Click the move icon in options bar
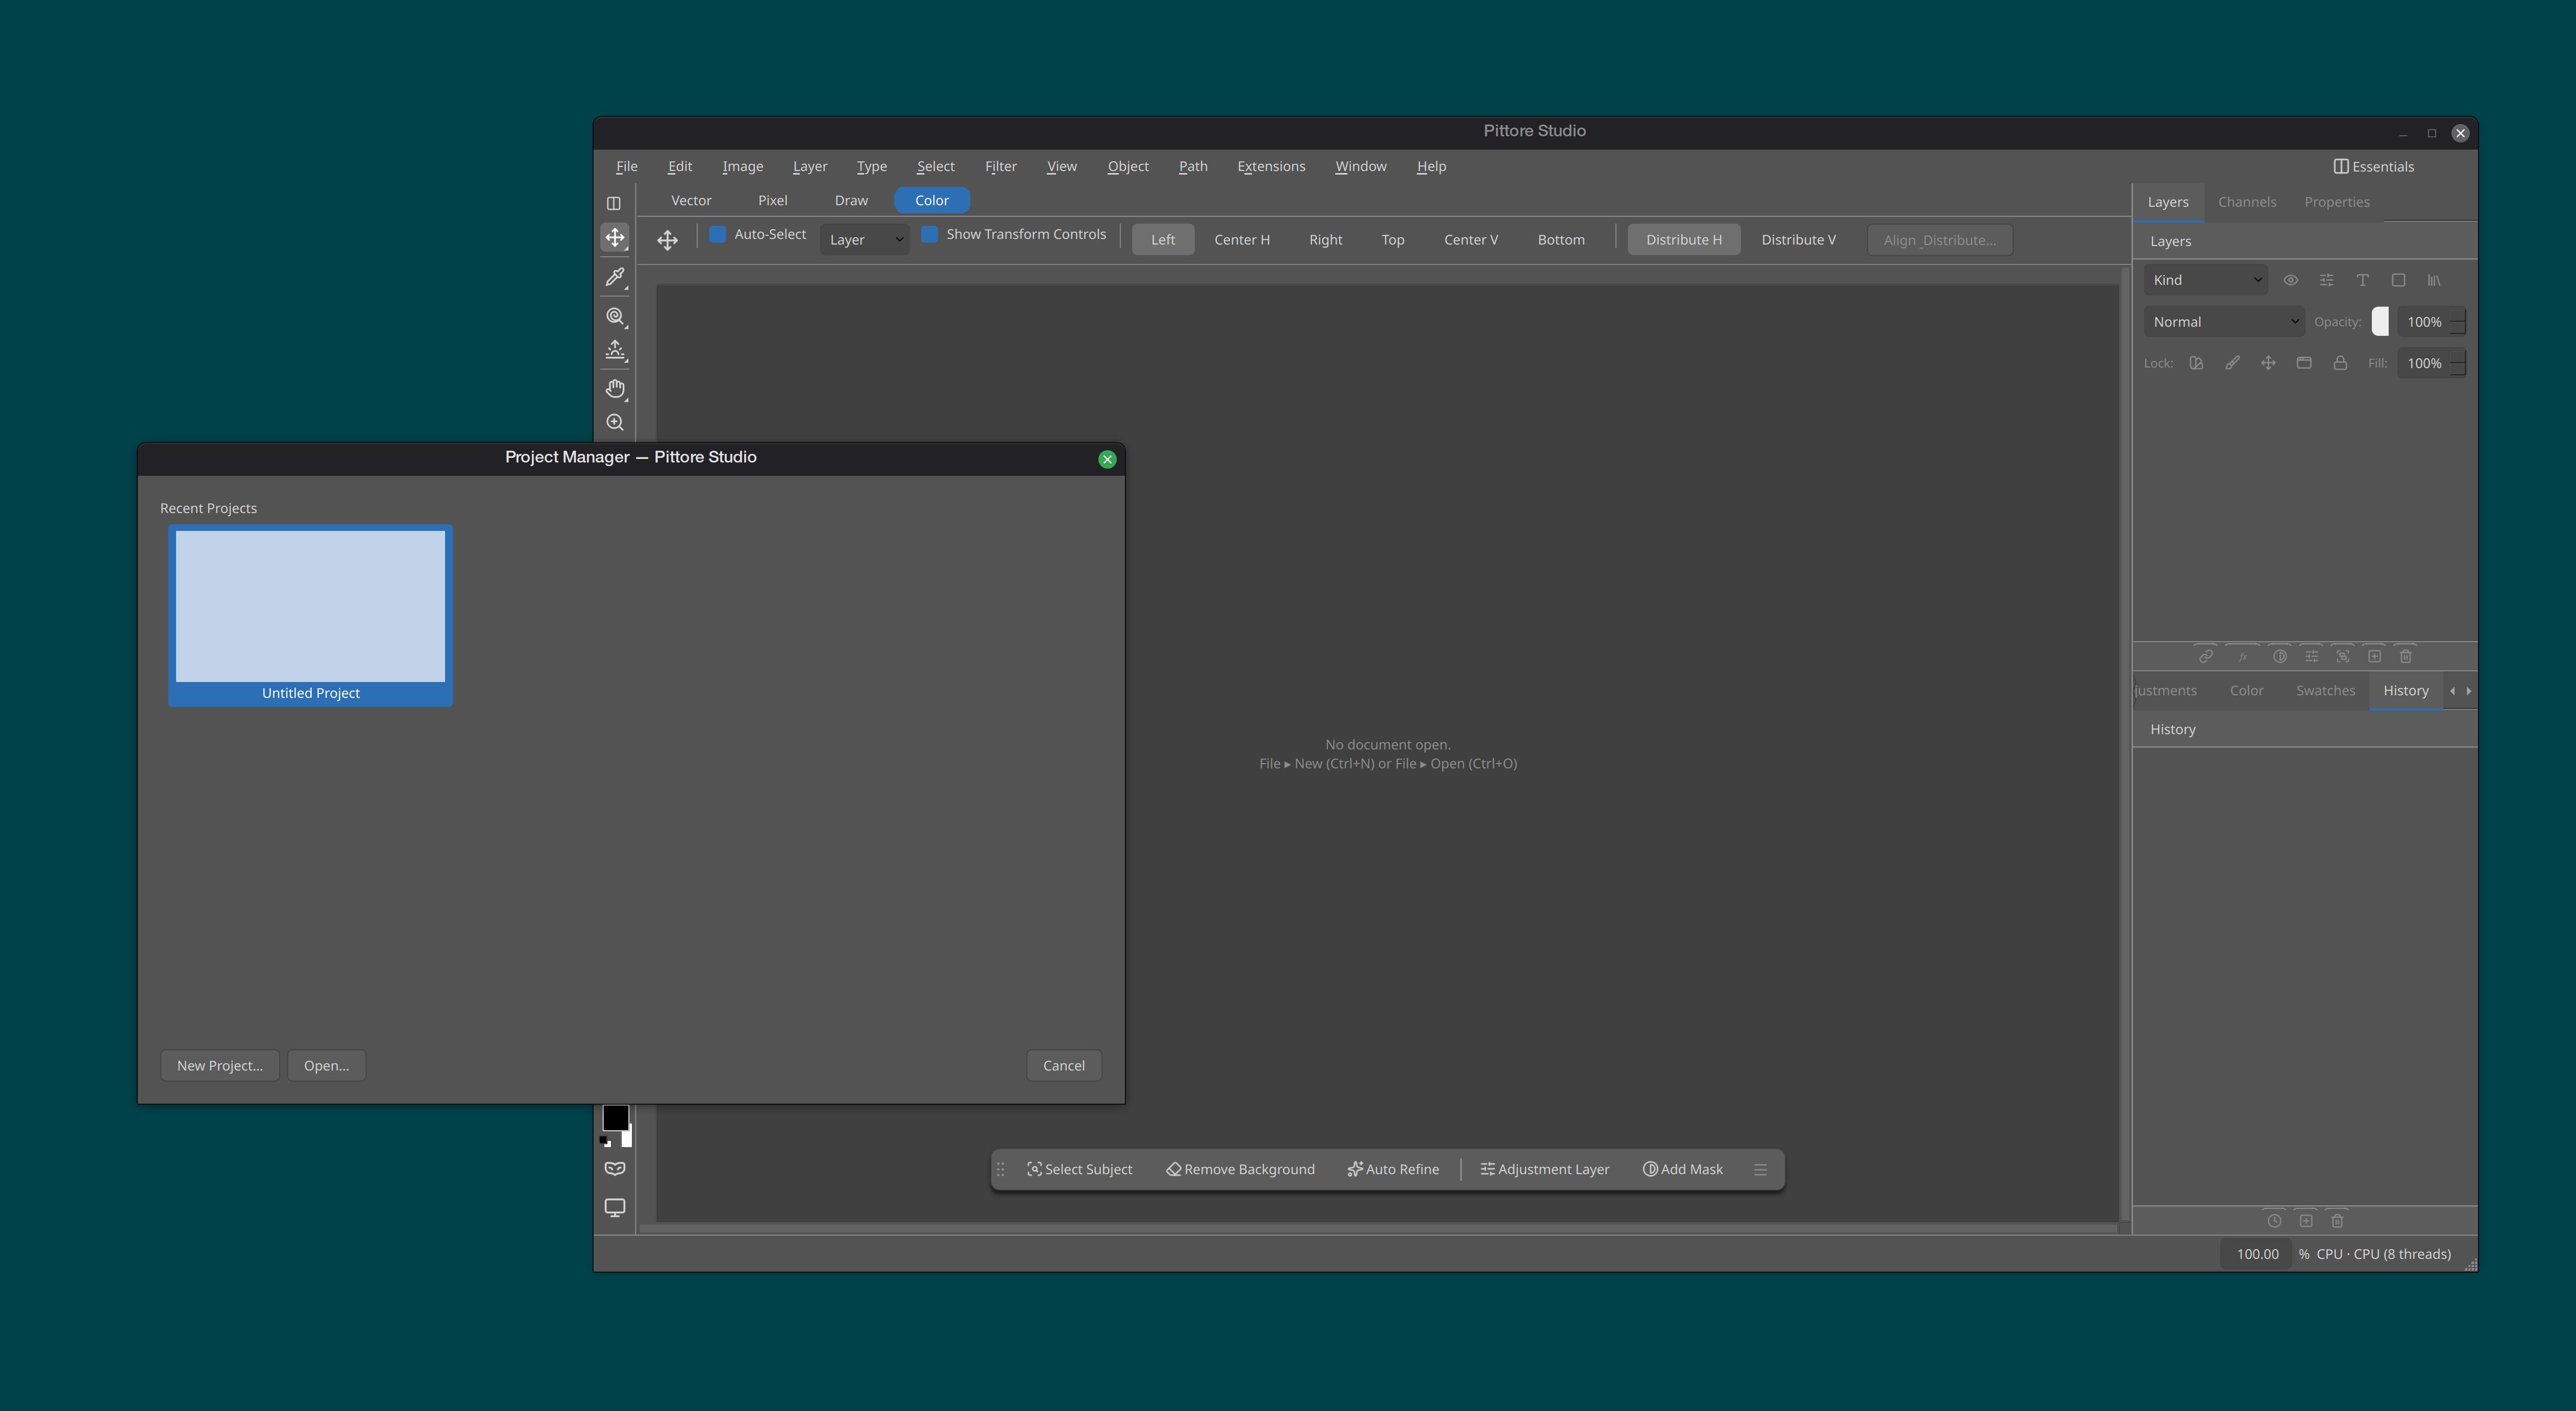Image resolution: width=2576 pixels, height=1411 pixels. pyautogui.click(x=667, y=240)
